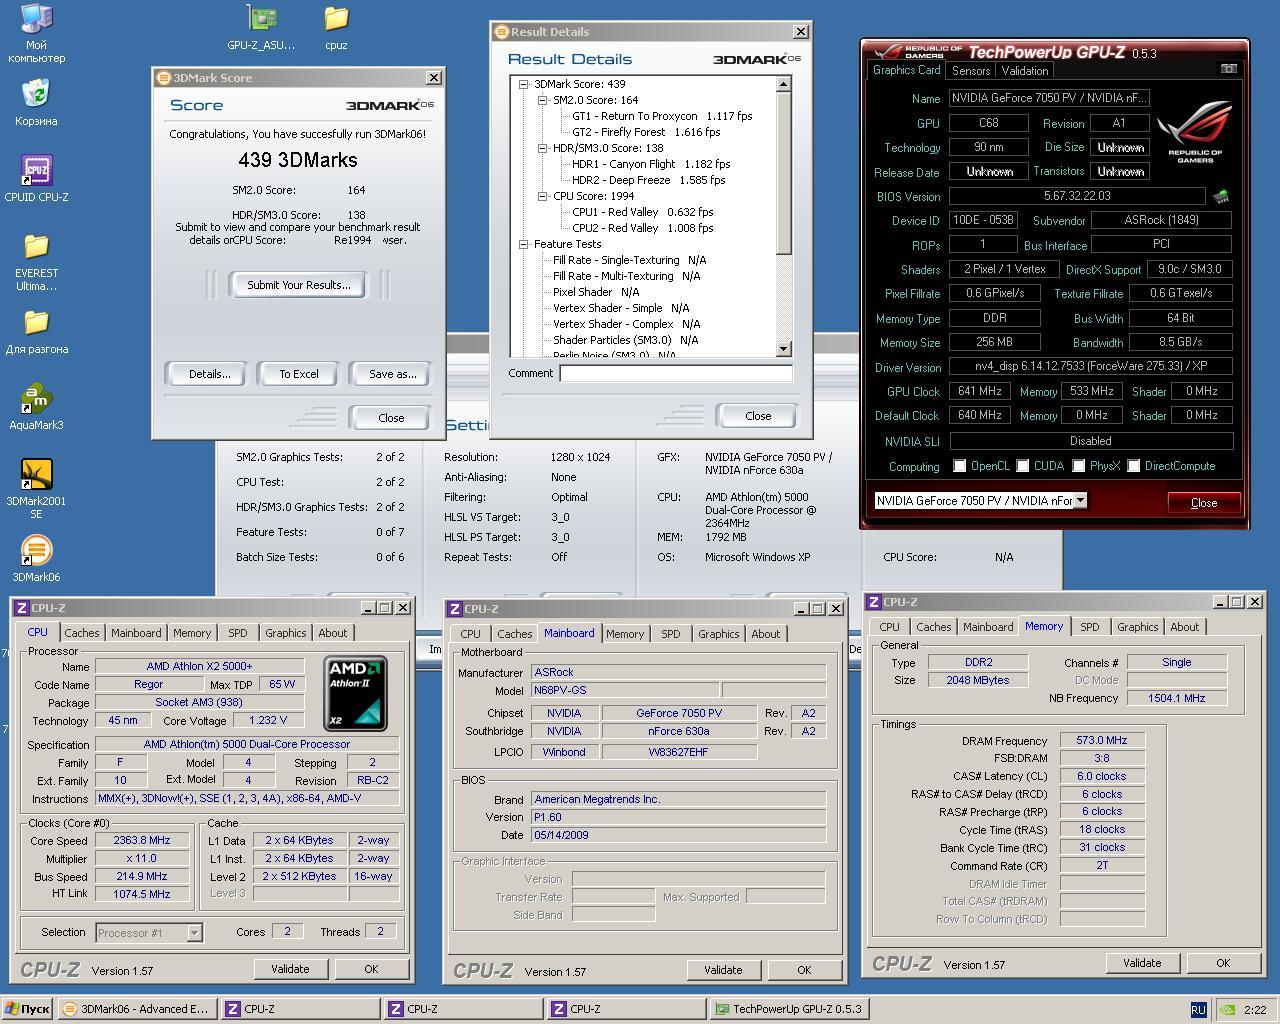Screen dimensions: 1280x1024
Task: Click the To Excel button
Action: point(298,374)
